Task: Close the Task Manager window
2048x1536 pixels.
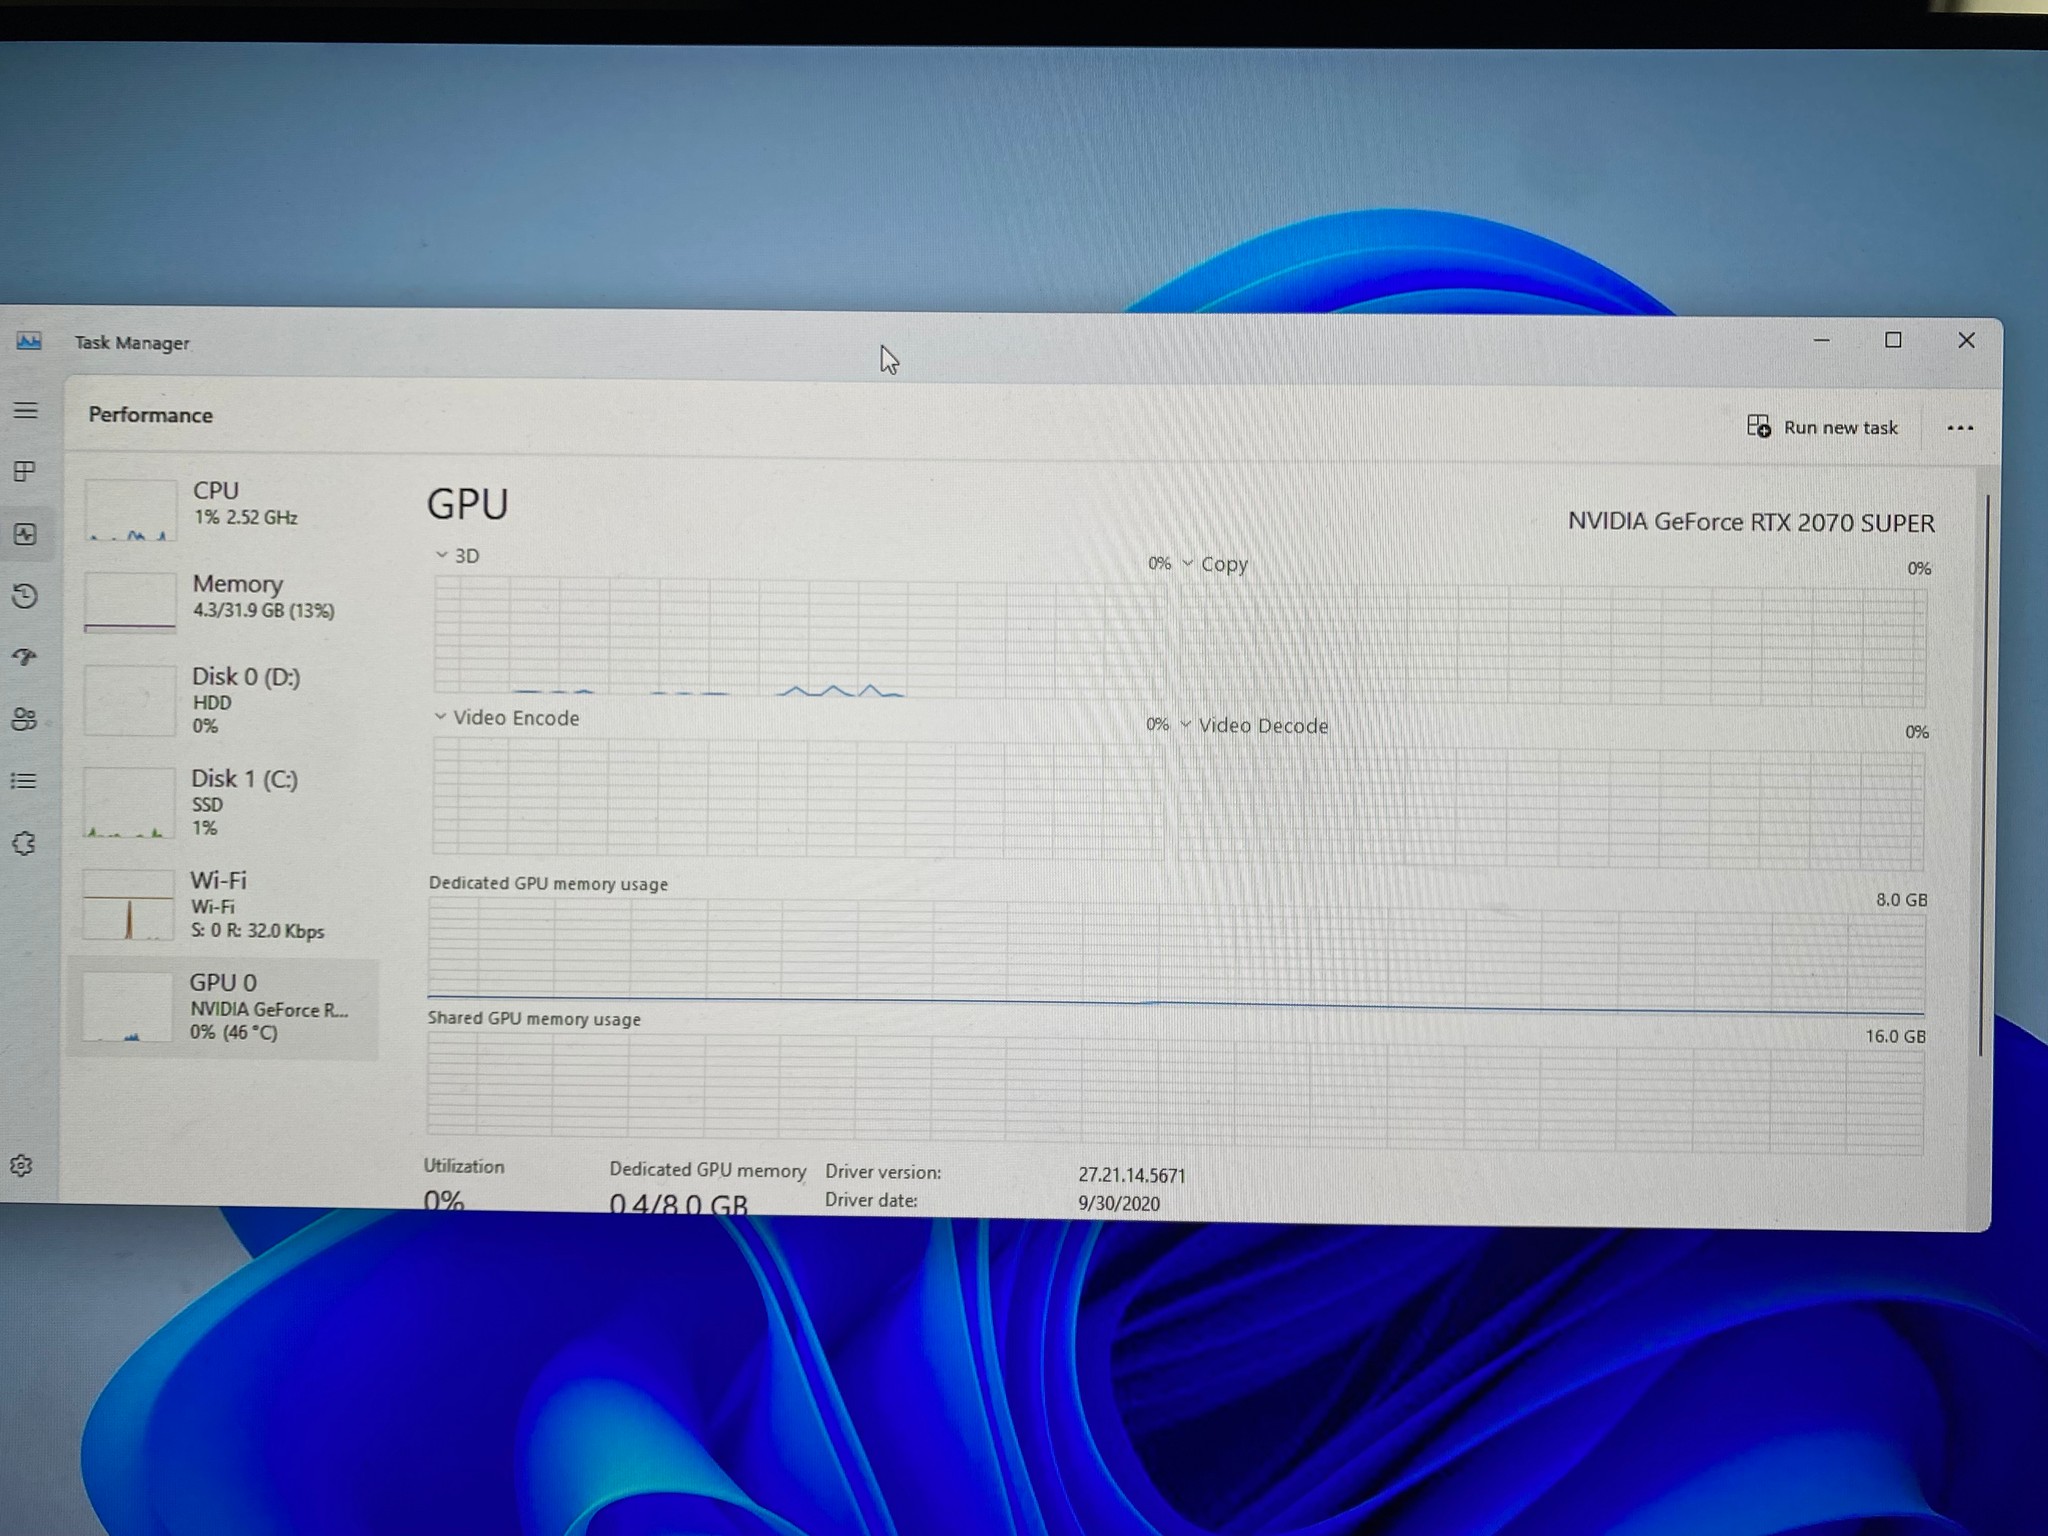Action: pyautogui.click(x=1966, y=340)
